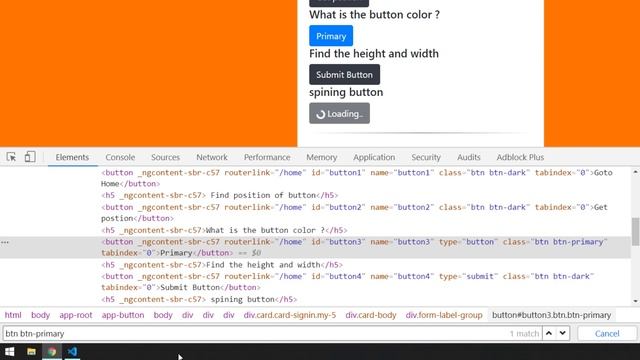
Task: Select button#button3.btn.btn-primary breadcrumb
Action: (551, 315)
